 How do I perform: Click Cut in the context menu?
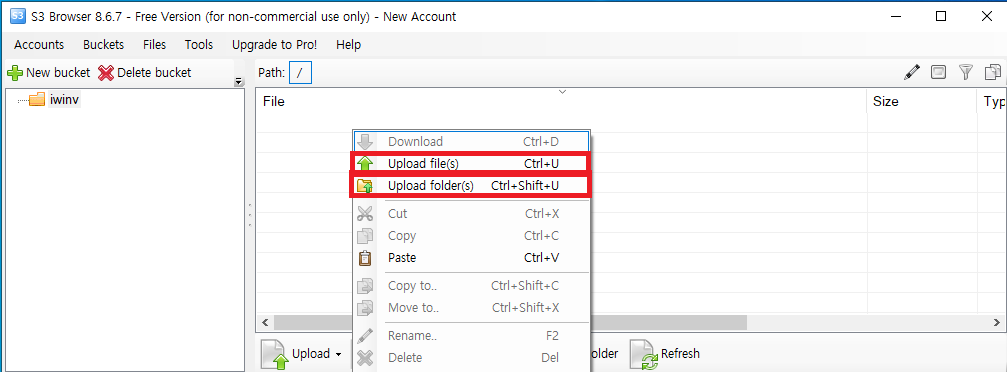click(x=471, y=213)
